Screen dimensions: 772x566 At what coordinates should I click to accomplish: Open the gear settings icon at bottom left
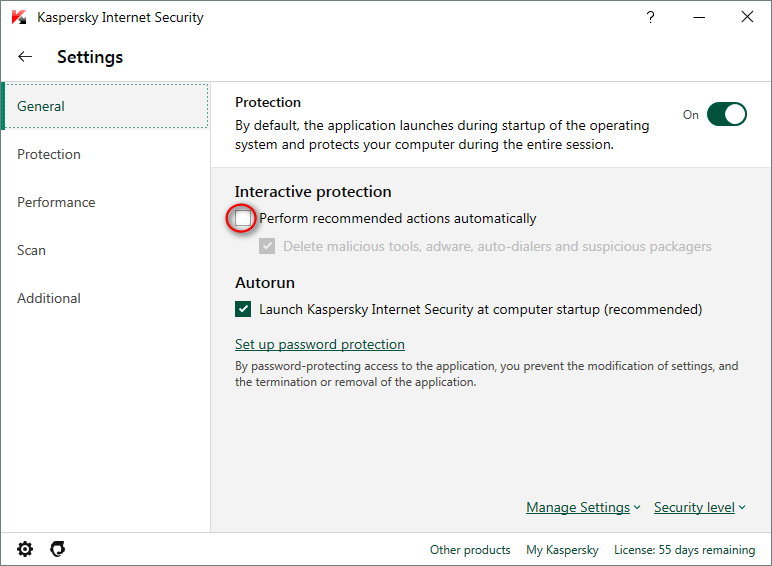[x=25, y=549]
